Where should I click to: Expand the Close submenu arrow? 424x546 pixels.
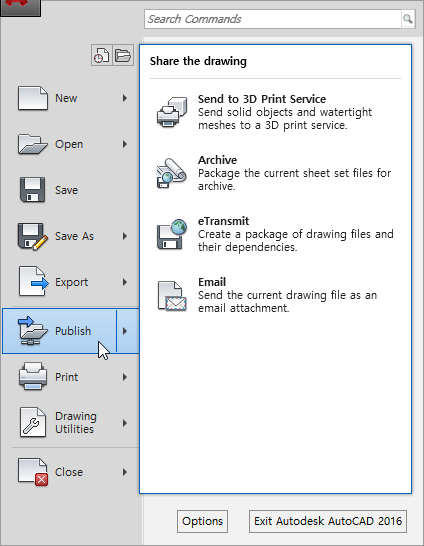[x=125, y=472]
